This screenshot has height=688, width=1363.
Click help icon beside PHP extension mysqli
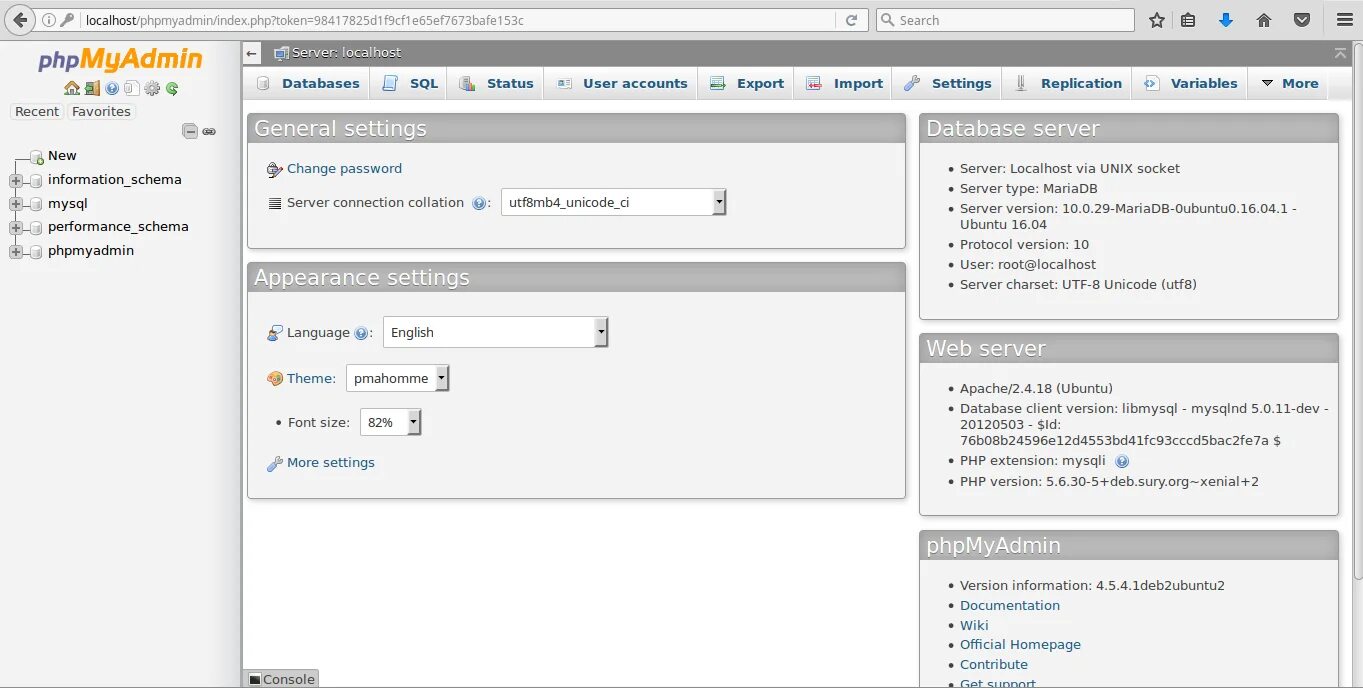tap(1122, 461)
